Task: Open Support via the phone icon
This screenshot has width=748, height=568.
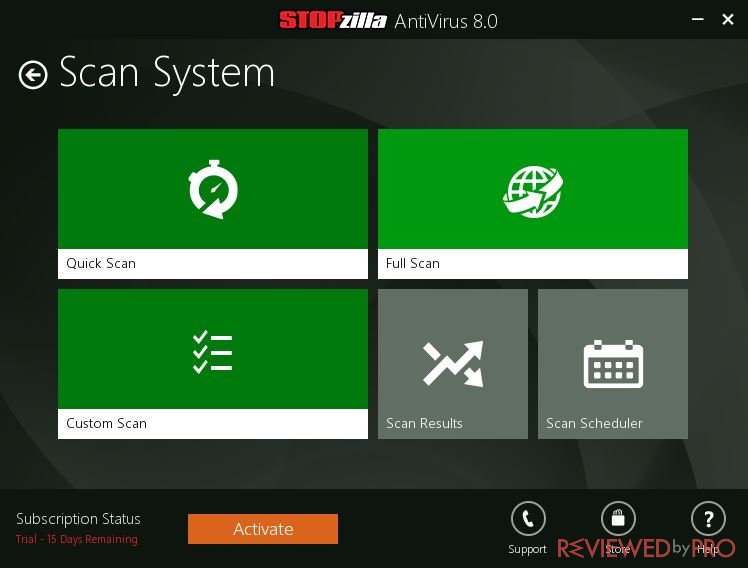Action: pyautogui.click(x=528, y=519)
